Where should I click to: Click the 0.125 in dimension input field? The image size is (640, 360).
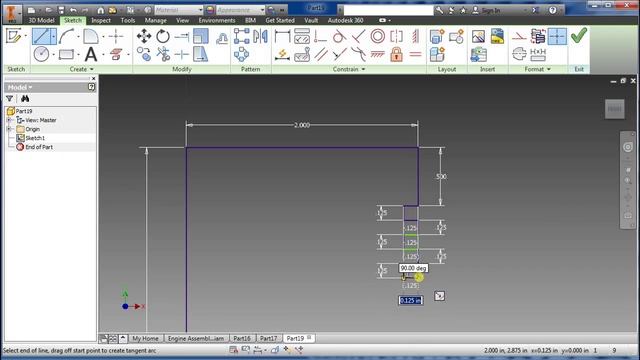pyautogui.click(x=411, y=300)
